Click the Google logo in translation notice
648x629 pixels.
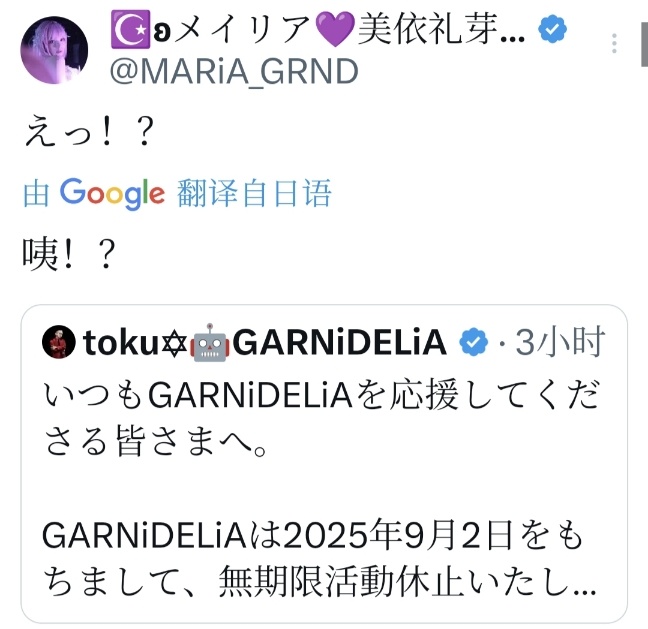[112, 194]
